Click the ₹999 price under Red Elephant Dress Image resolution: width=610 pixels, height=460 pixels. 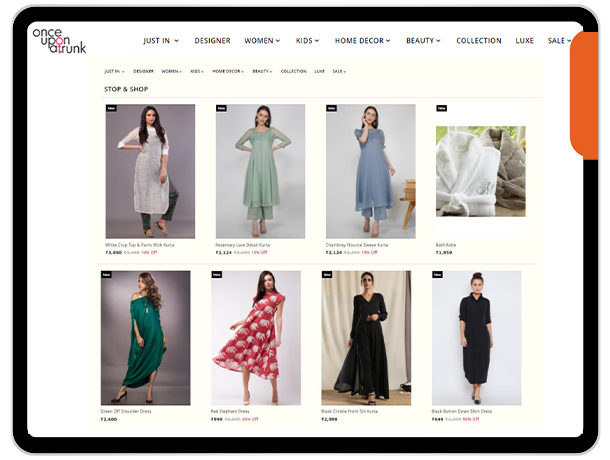217,419
